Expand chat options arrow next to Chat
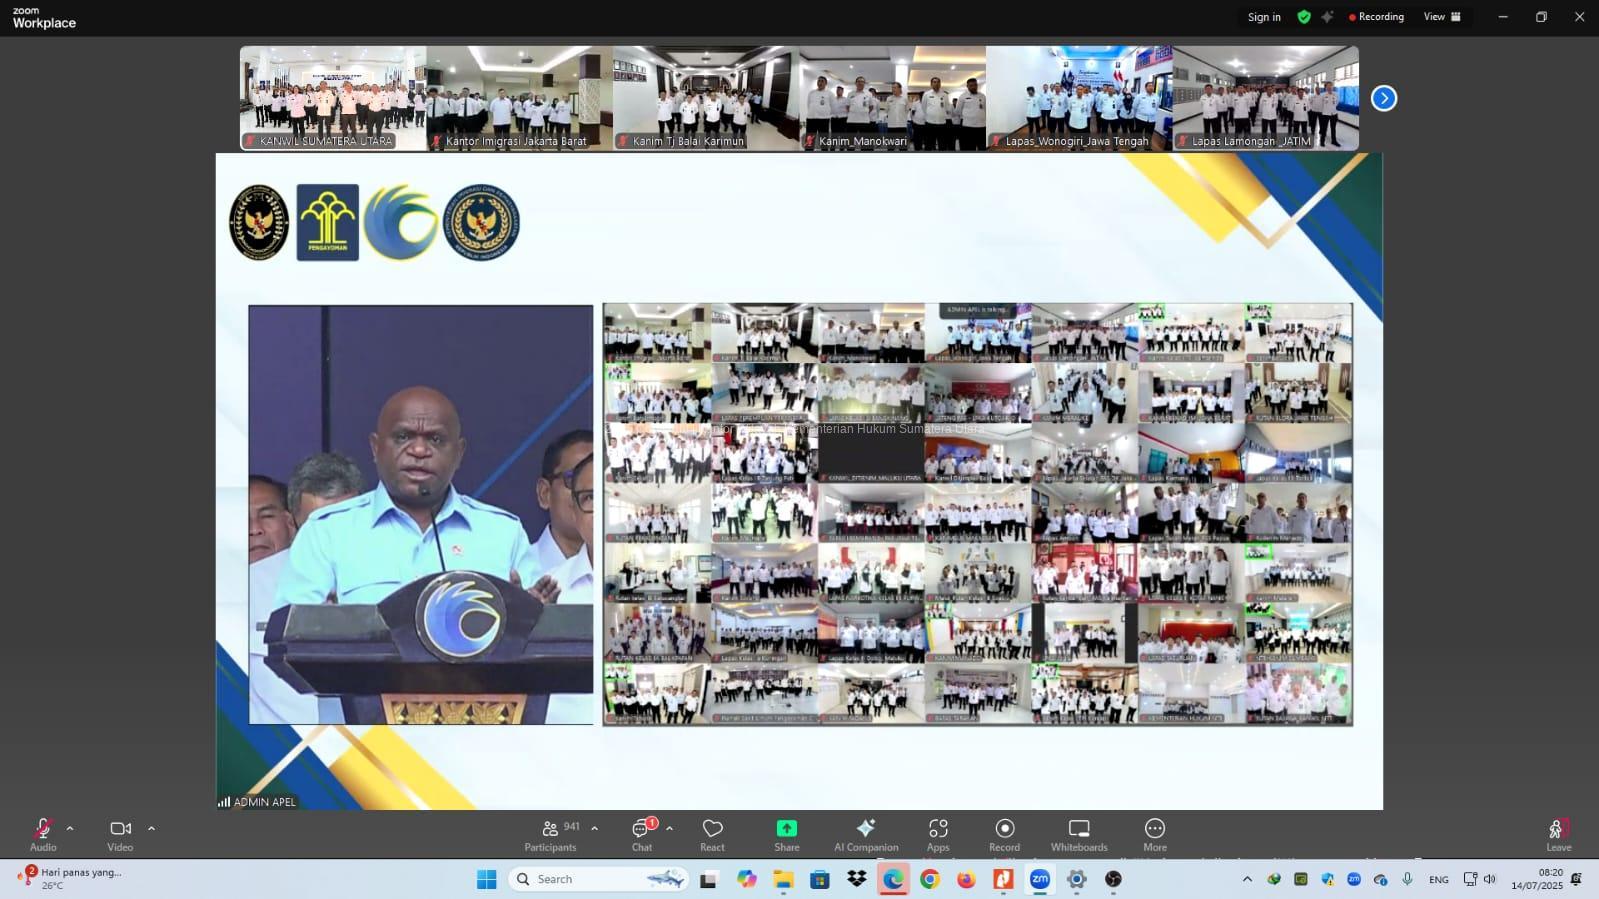Image resolution: width=1599 pixels, height=899 pixels. coord(669,828)
